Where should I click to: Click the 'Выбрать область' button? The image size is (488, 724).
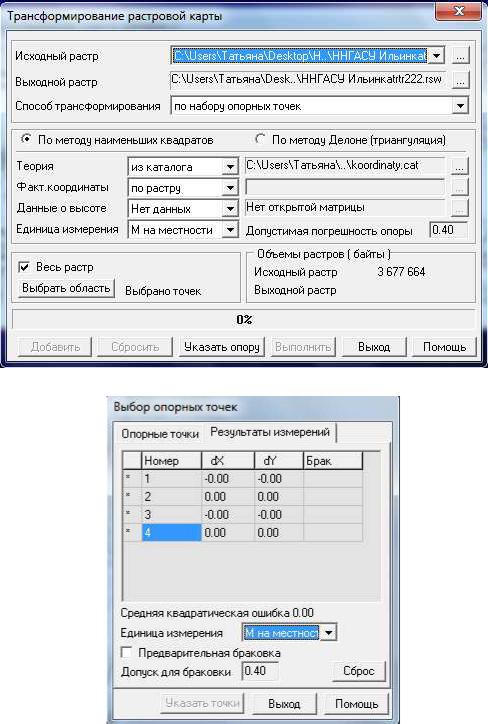66,288
